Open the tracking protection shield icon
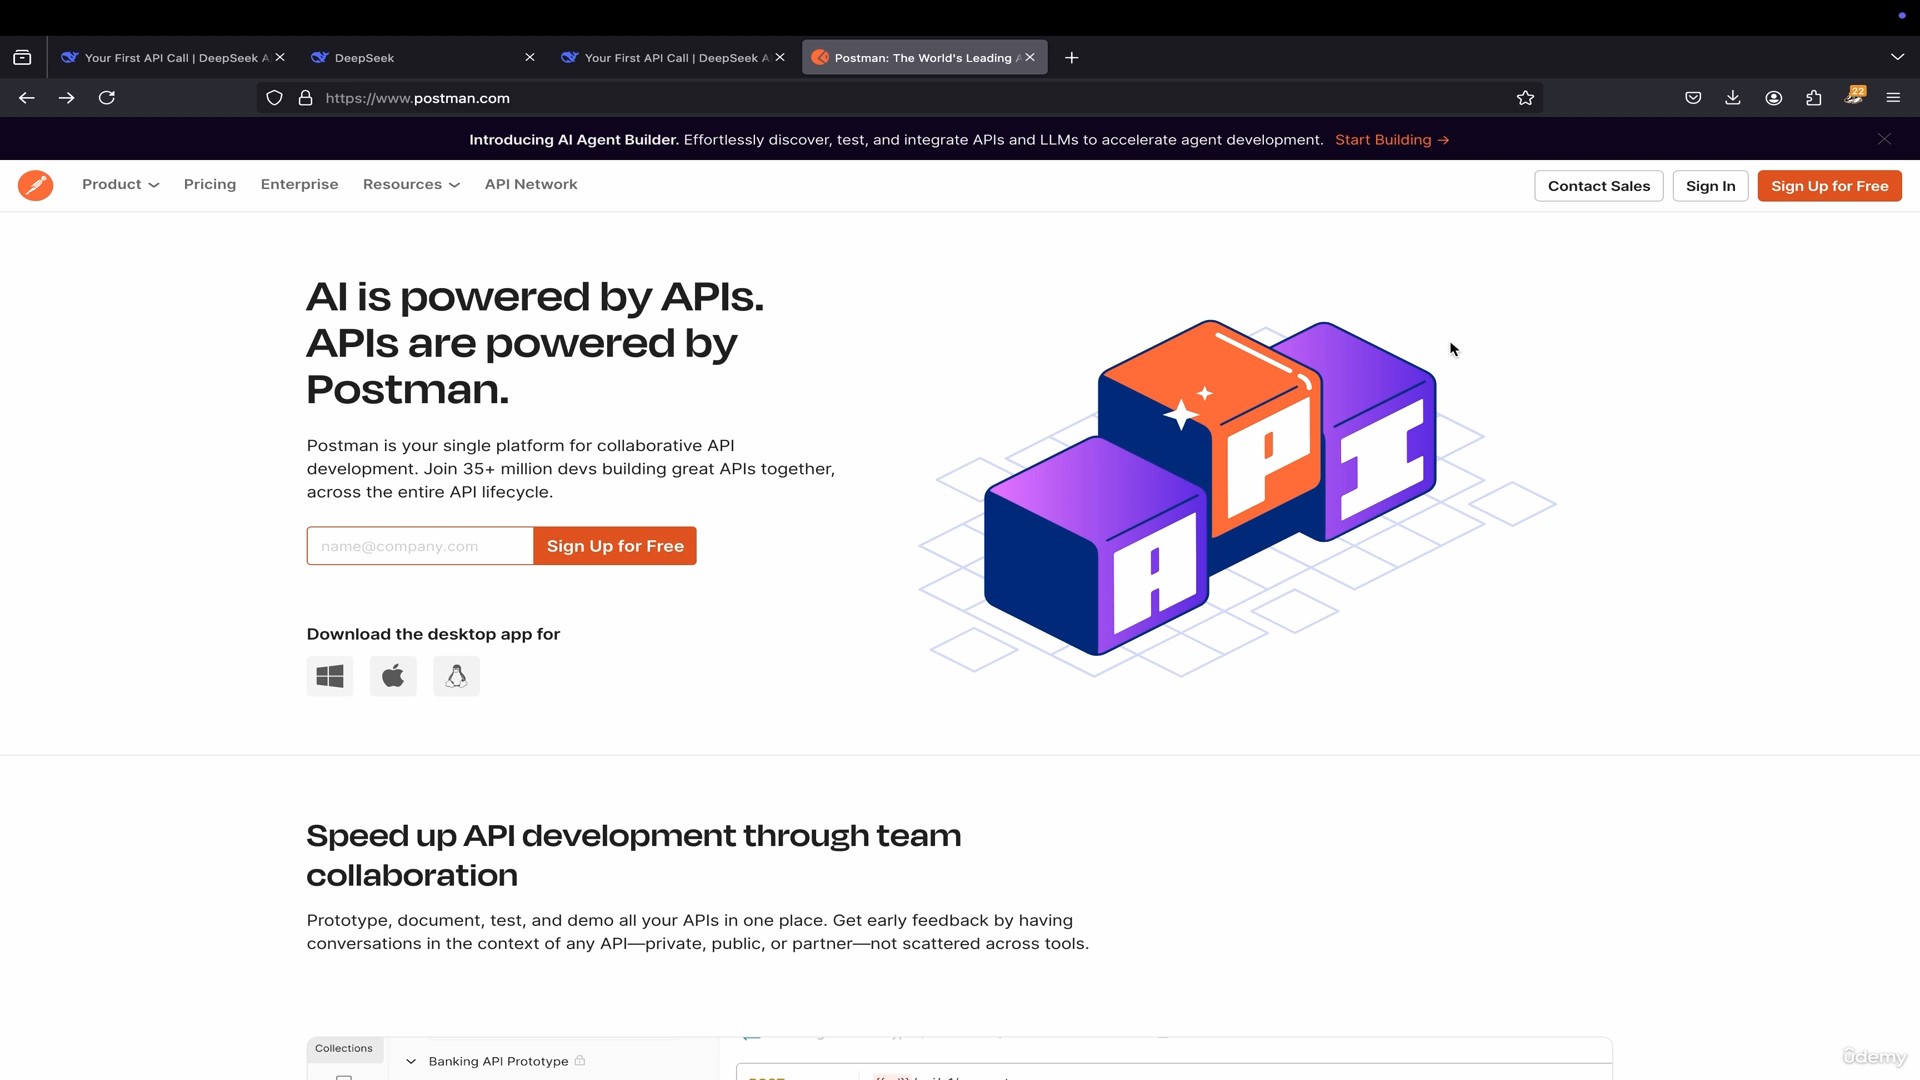 pyautogui.click(x=274, y=98)
